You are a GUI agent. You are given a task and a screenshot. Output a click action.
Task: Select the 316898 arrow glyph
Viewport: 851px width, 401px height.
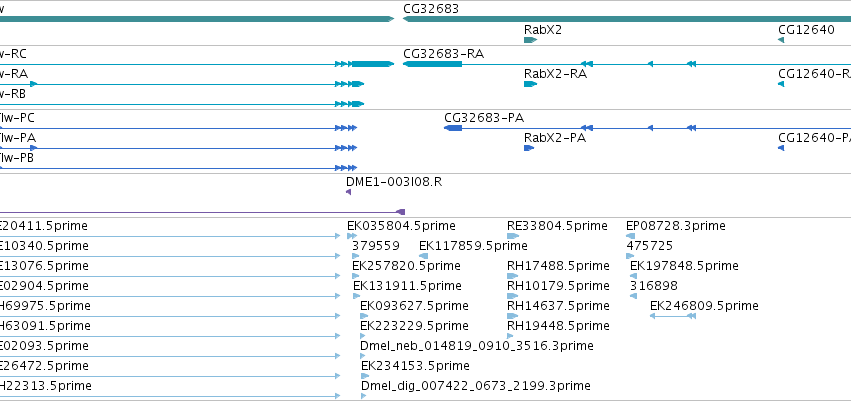point(633,296)
